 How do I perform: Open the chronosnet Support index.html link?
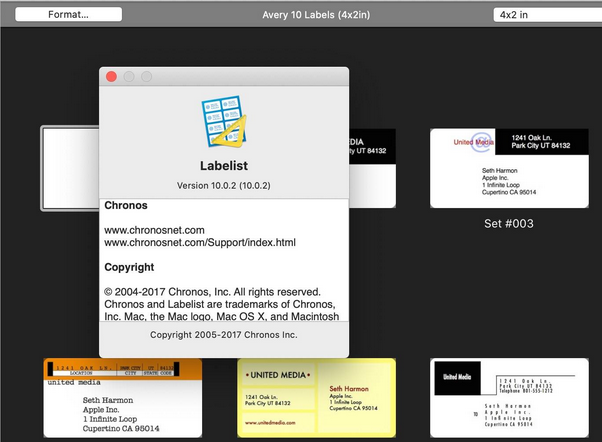click(x=200, y=242)
